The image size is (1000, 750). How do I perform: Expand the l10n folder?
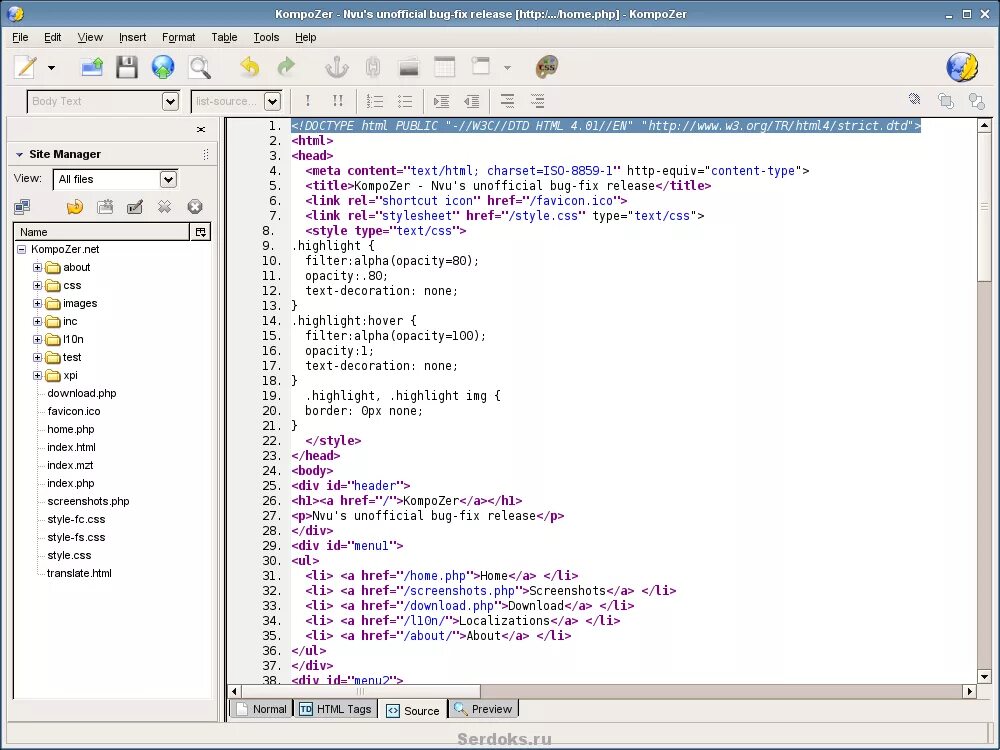point(38,339)
